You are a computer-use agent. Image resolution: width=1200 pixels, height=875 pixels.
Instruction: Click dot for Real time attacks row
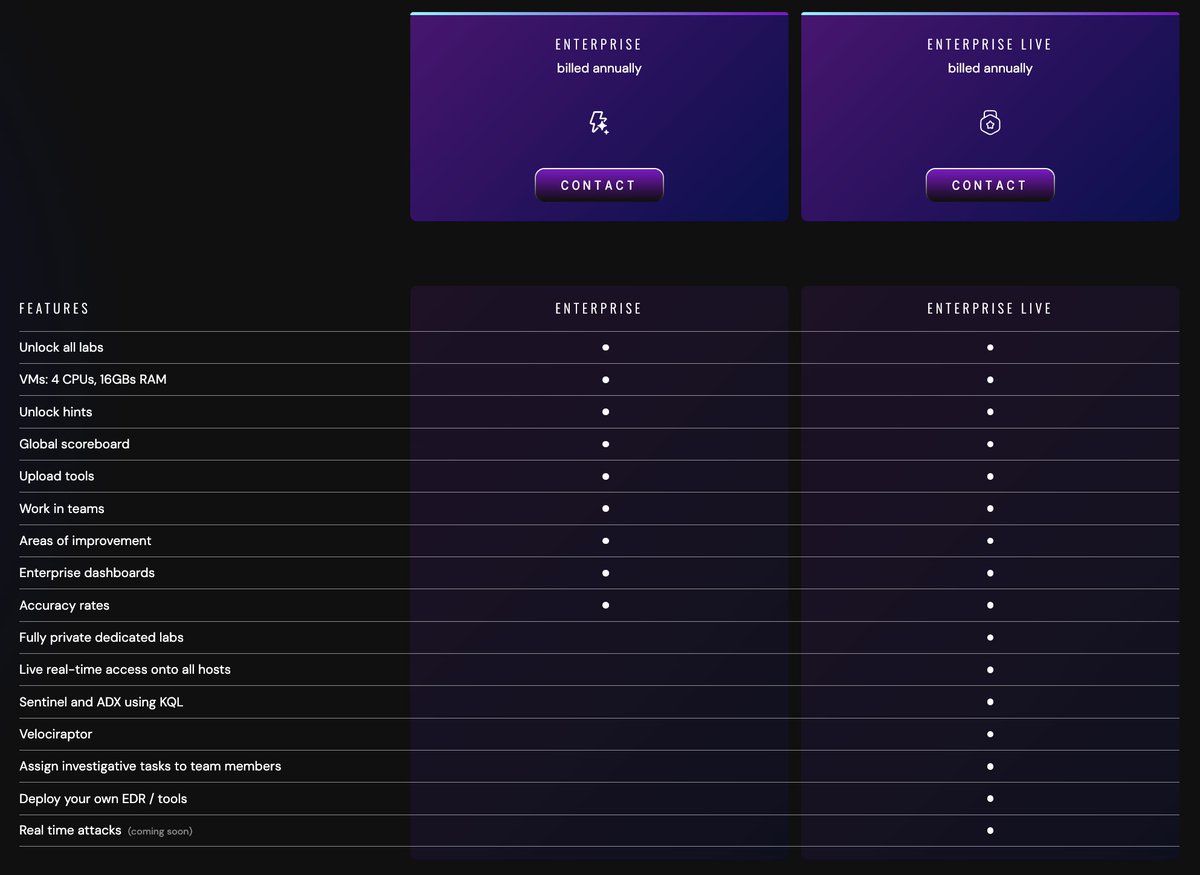990,830
